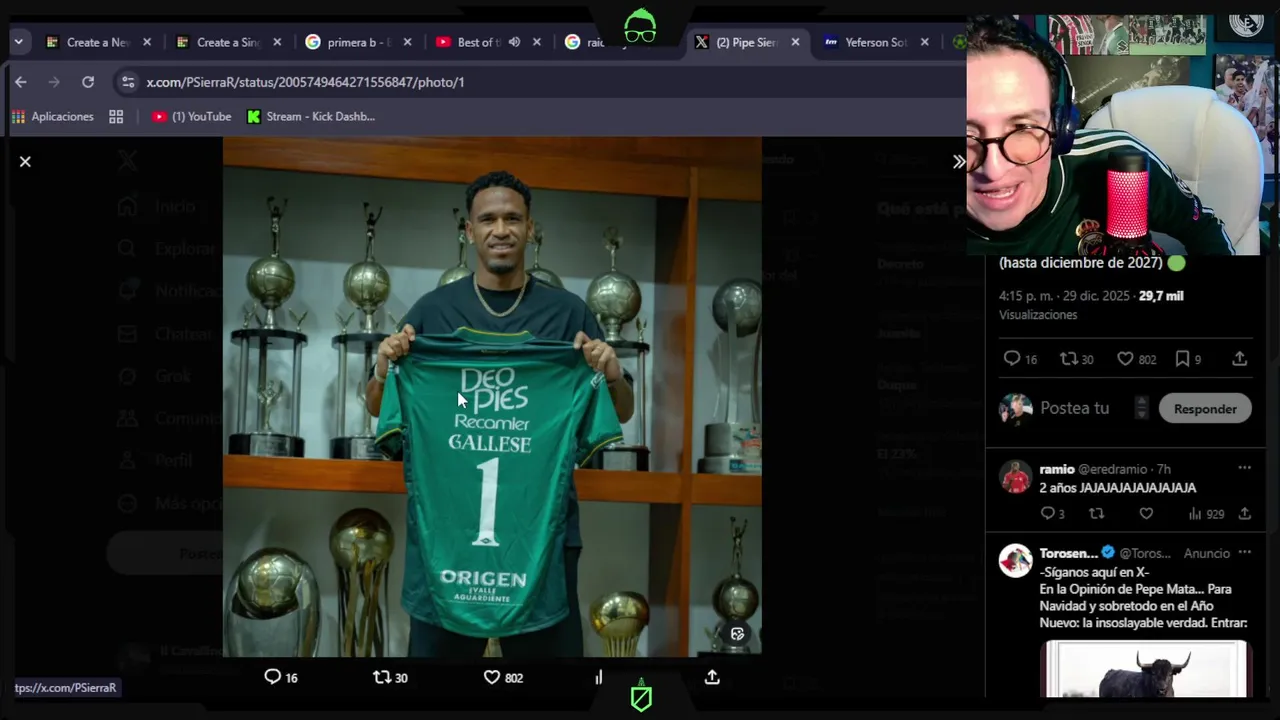Toggle side panel heart showing 802
This screenshot has height=720, width=1280.
coord(1136,359)
